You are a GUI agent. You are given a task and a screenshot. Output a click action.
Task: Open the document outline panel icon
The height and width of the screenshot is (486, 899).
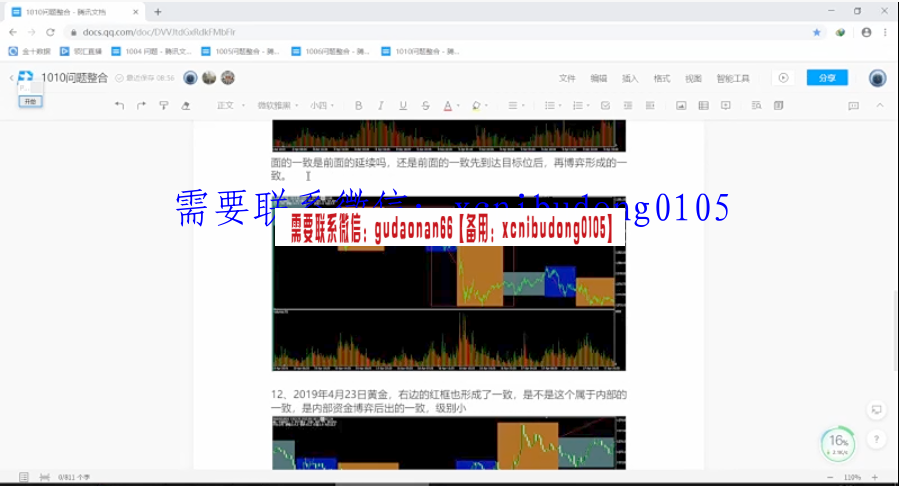(779, 105)
